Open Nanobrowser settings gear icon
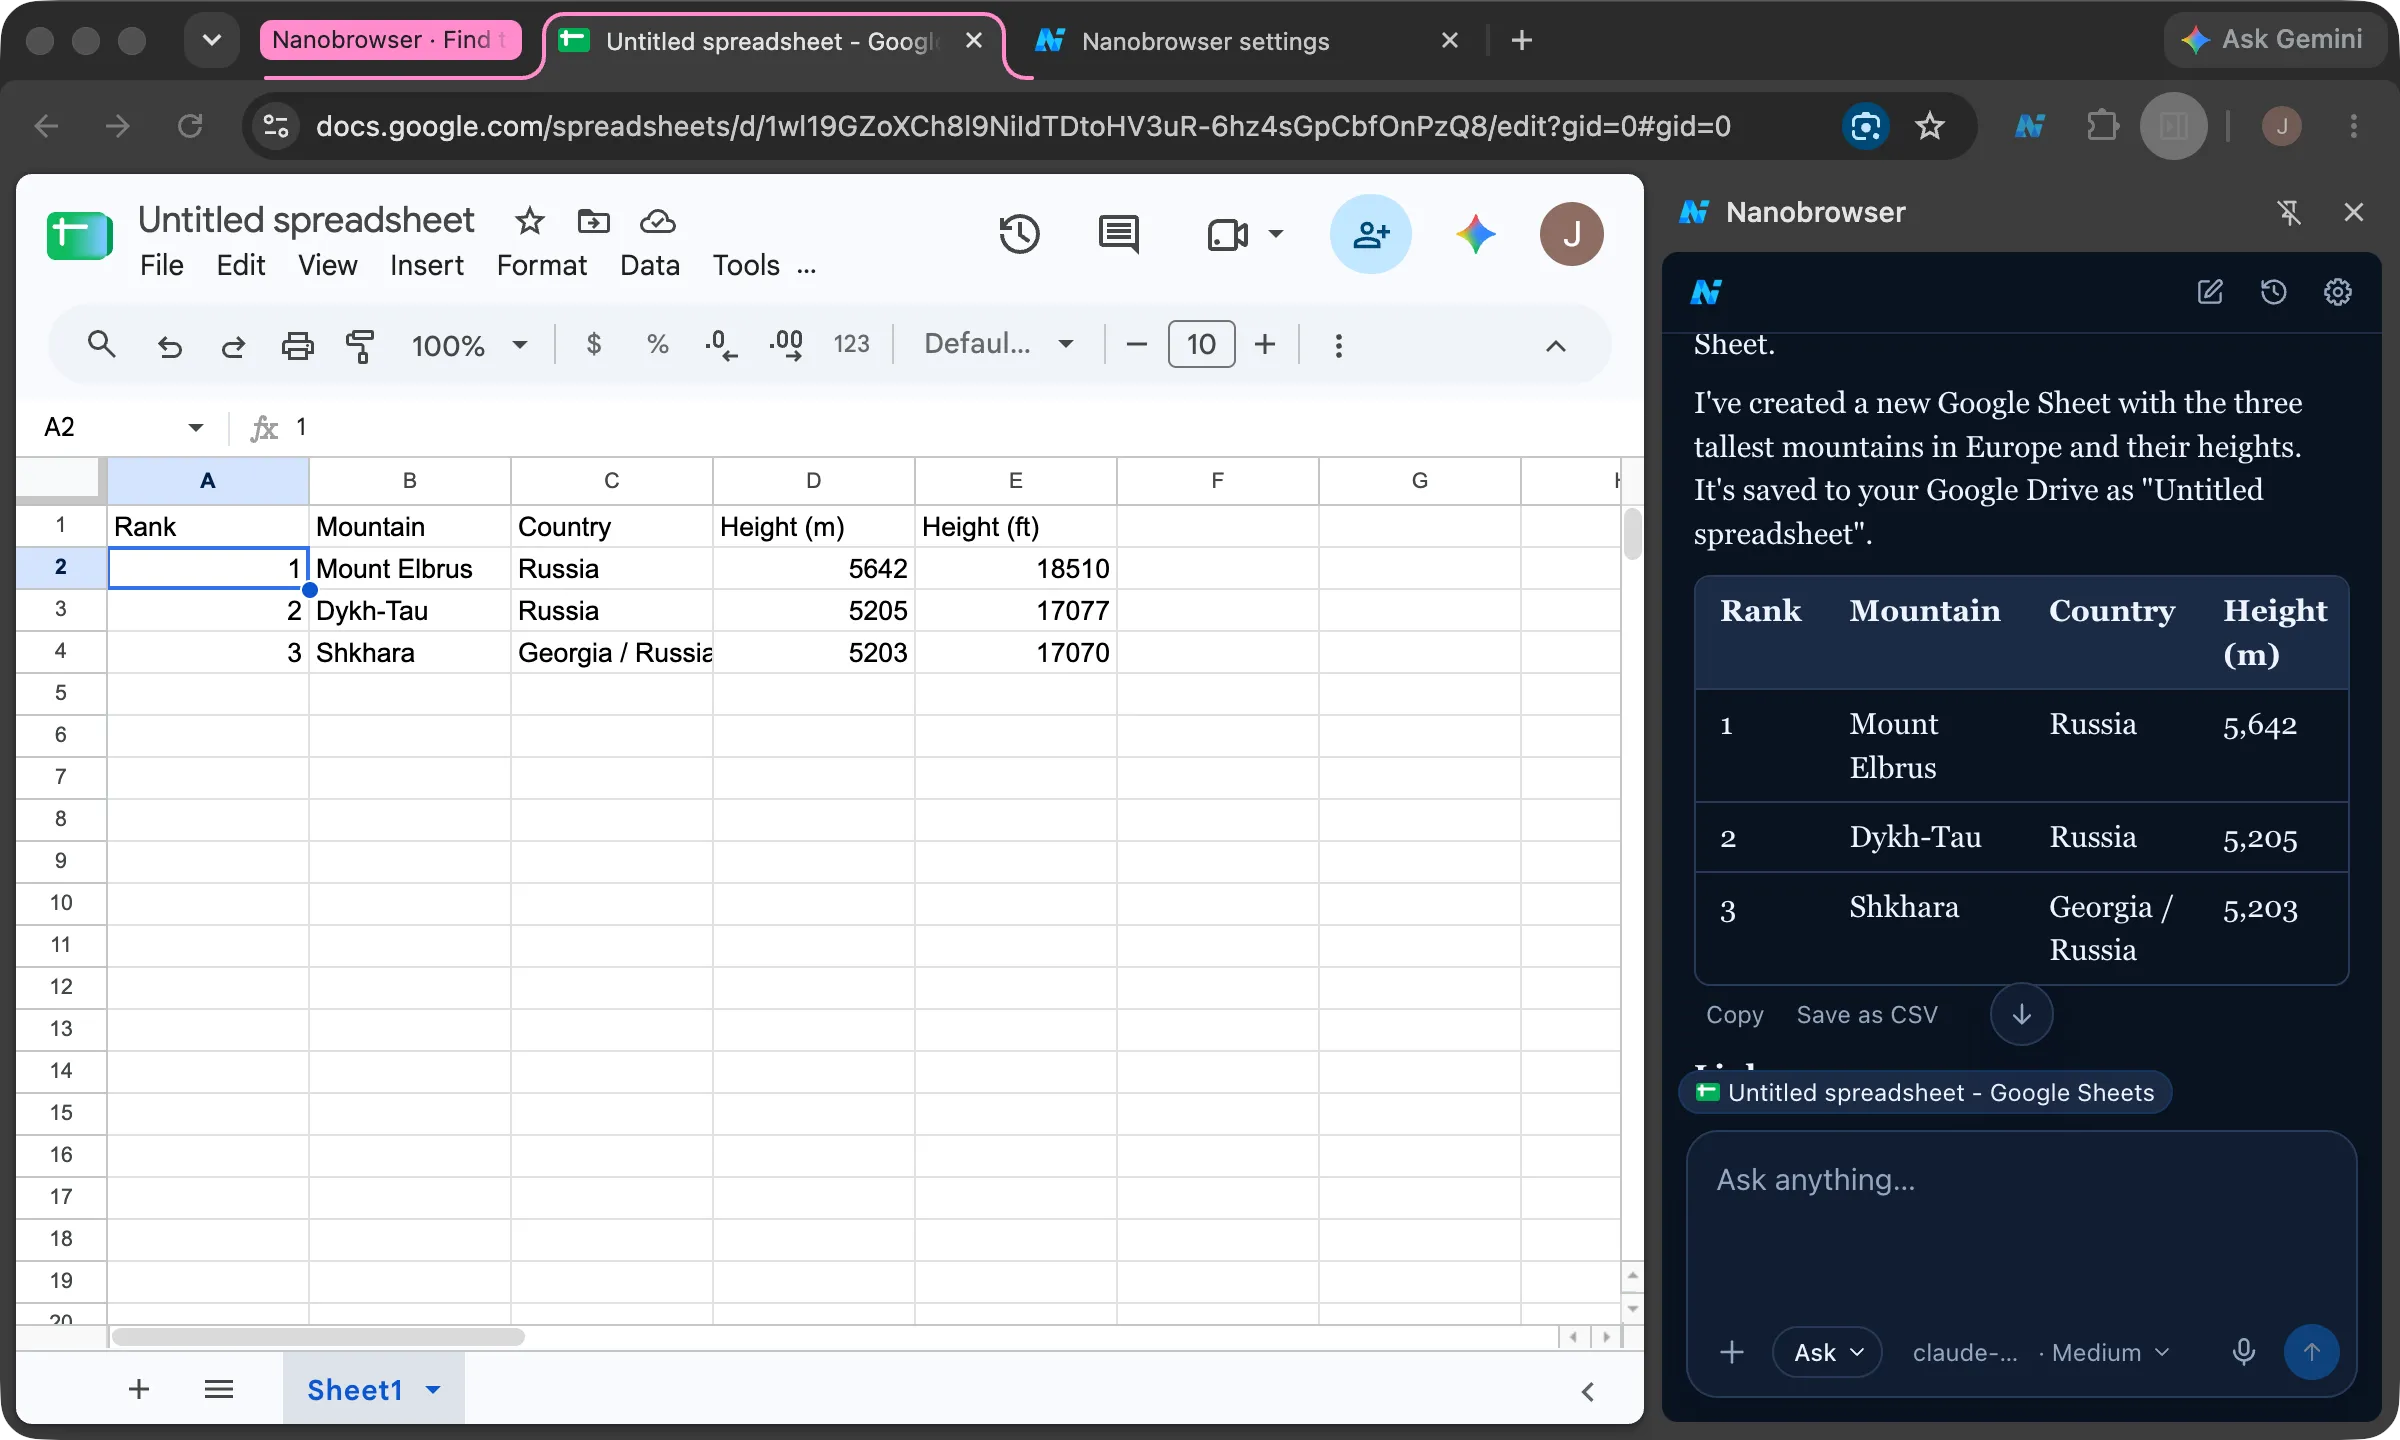This screenshot has height=1440, width=2400. (2337, 292)
